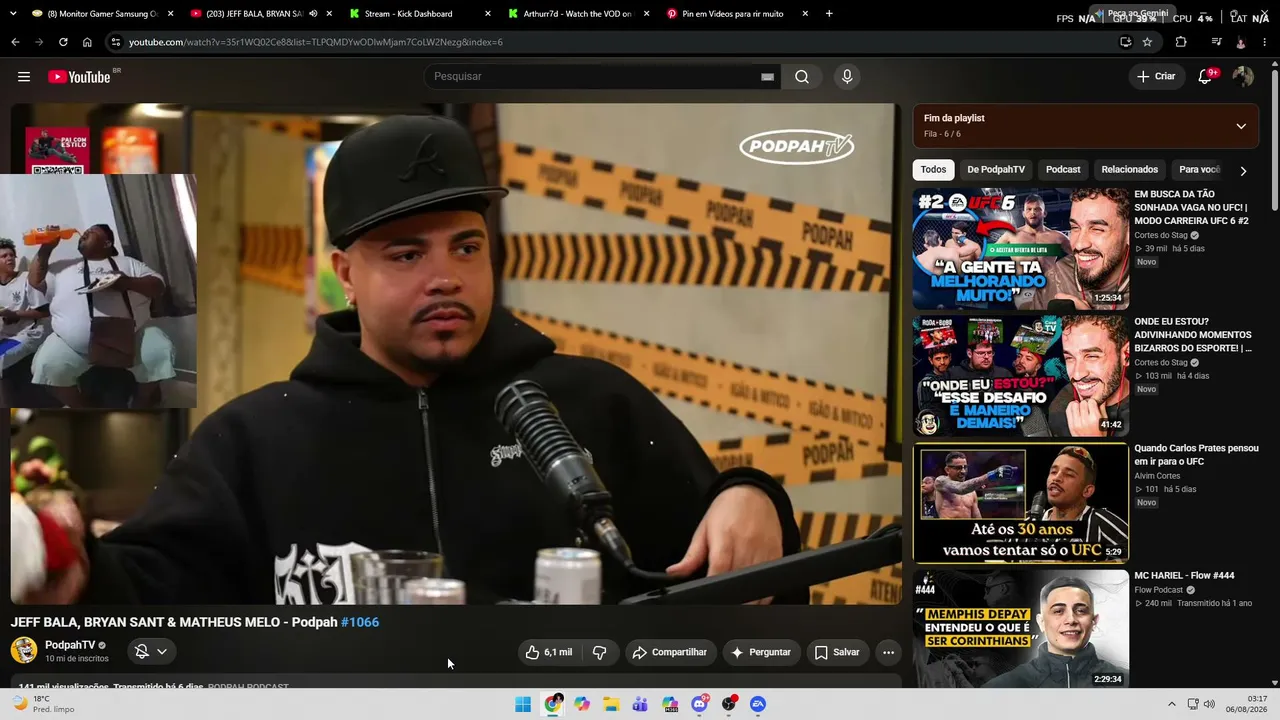
Task: Bookmark this page with the star
Action: [1147, 42]
